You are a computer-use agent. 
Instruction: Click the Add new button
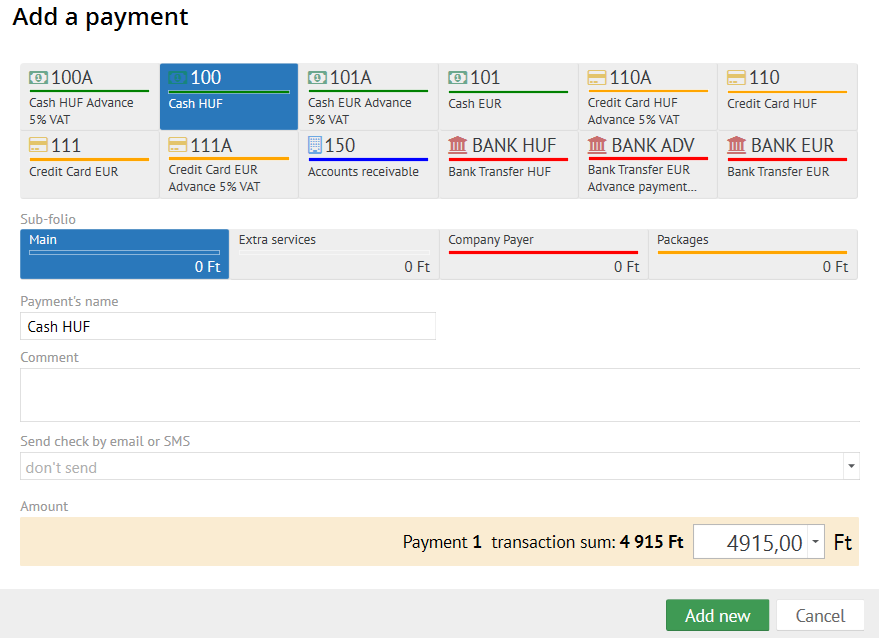coord(717,616)
